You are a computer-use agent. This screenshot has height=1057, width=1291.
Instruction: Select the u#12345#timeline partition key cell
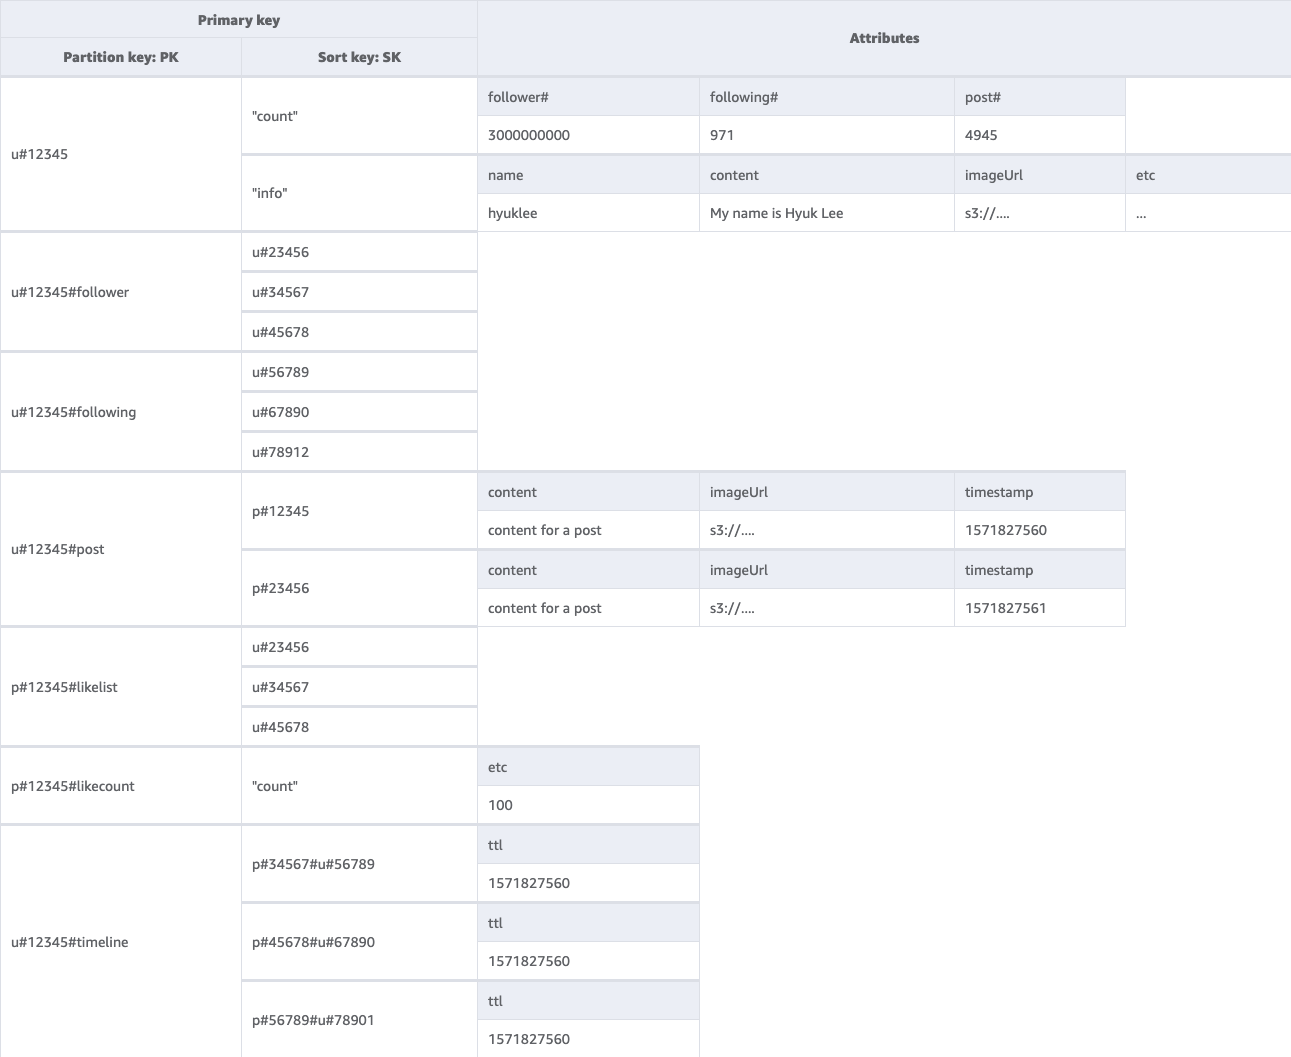pos(69,942)
